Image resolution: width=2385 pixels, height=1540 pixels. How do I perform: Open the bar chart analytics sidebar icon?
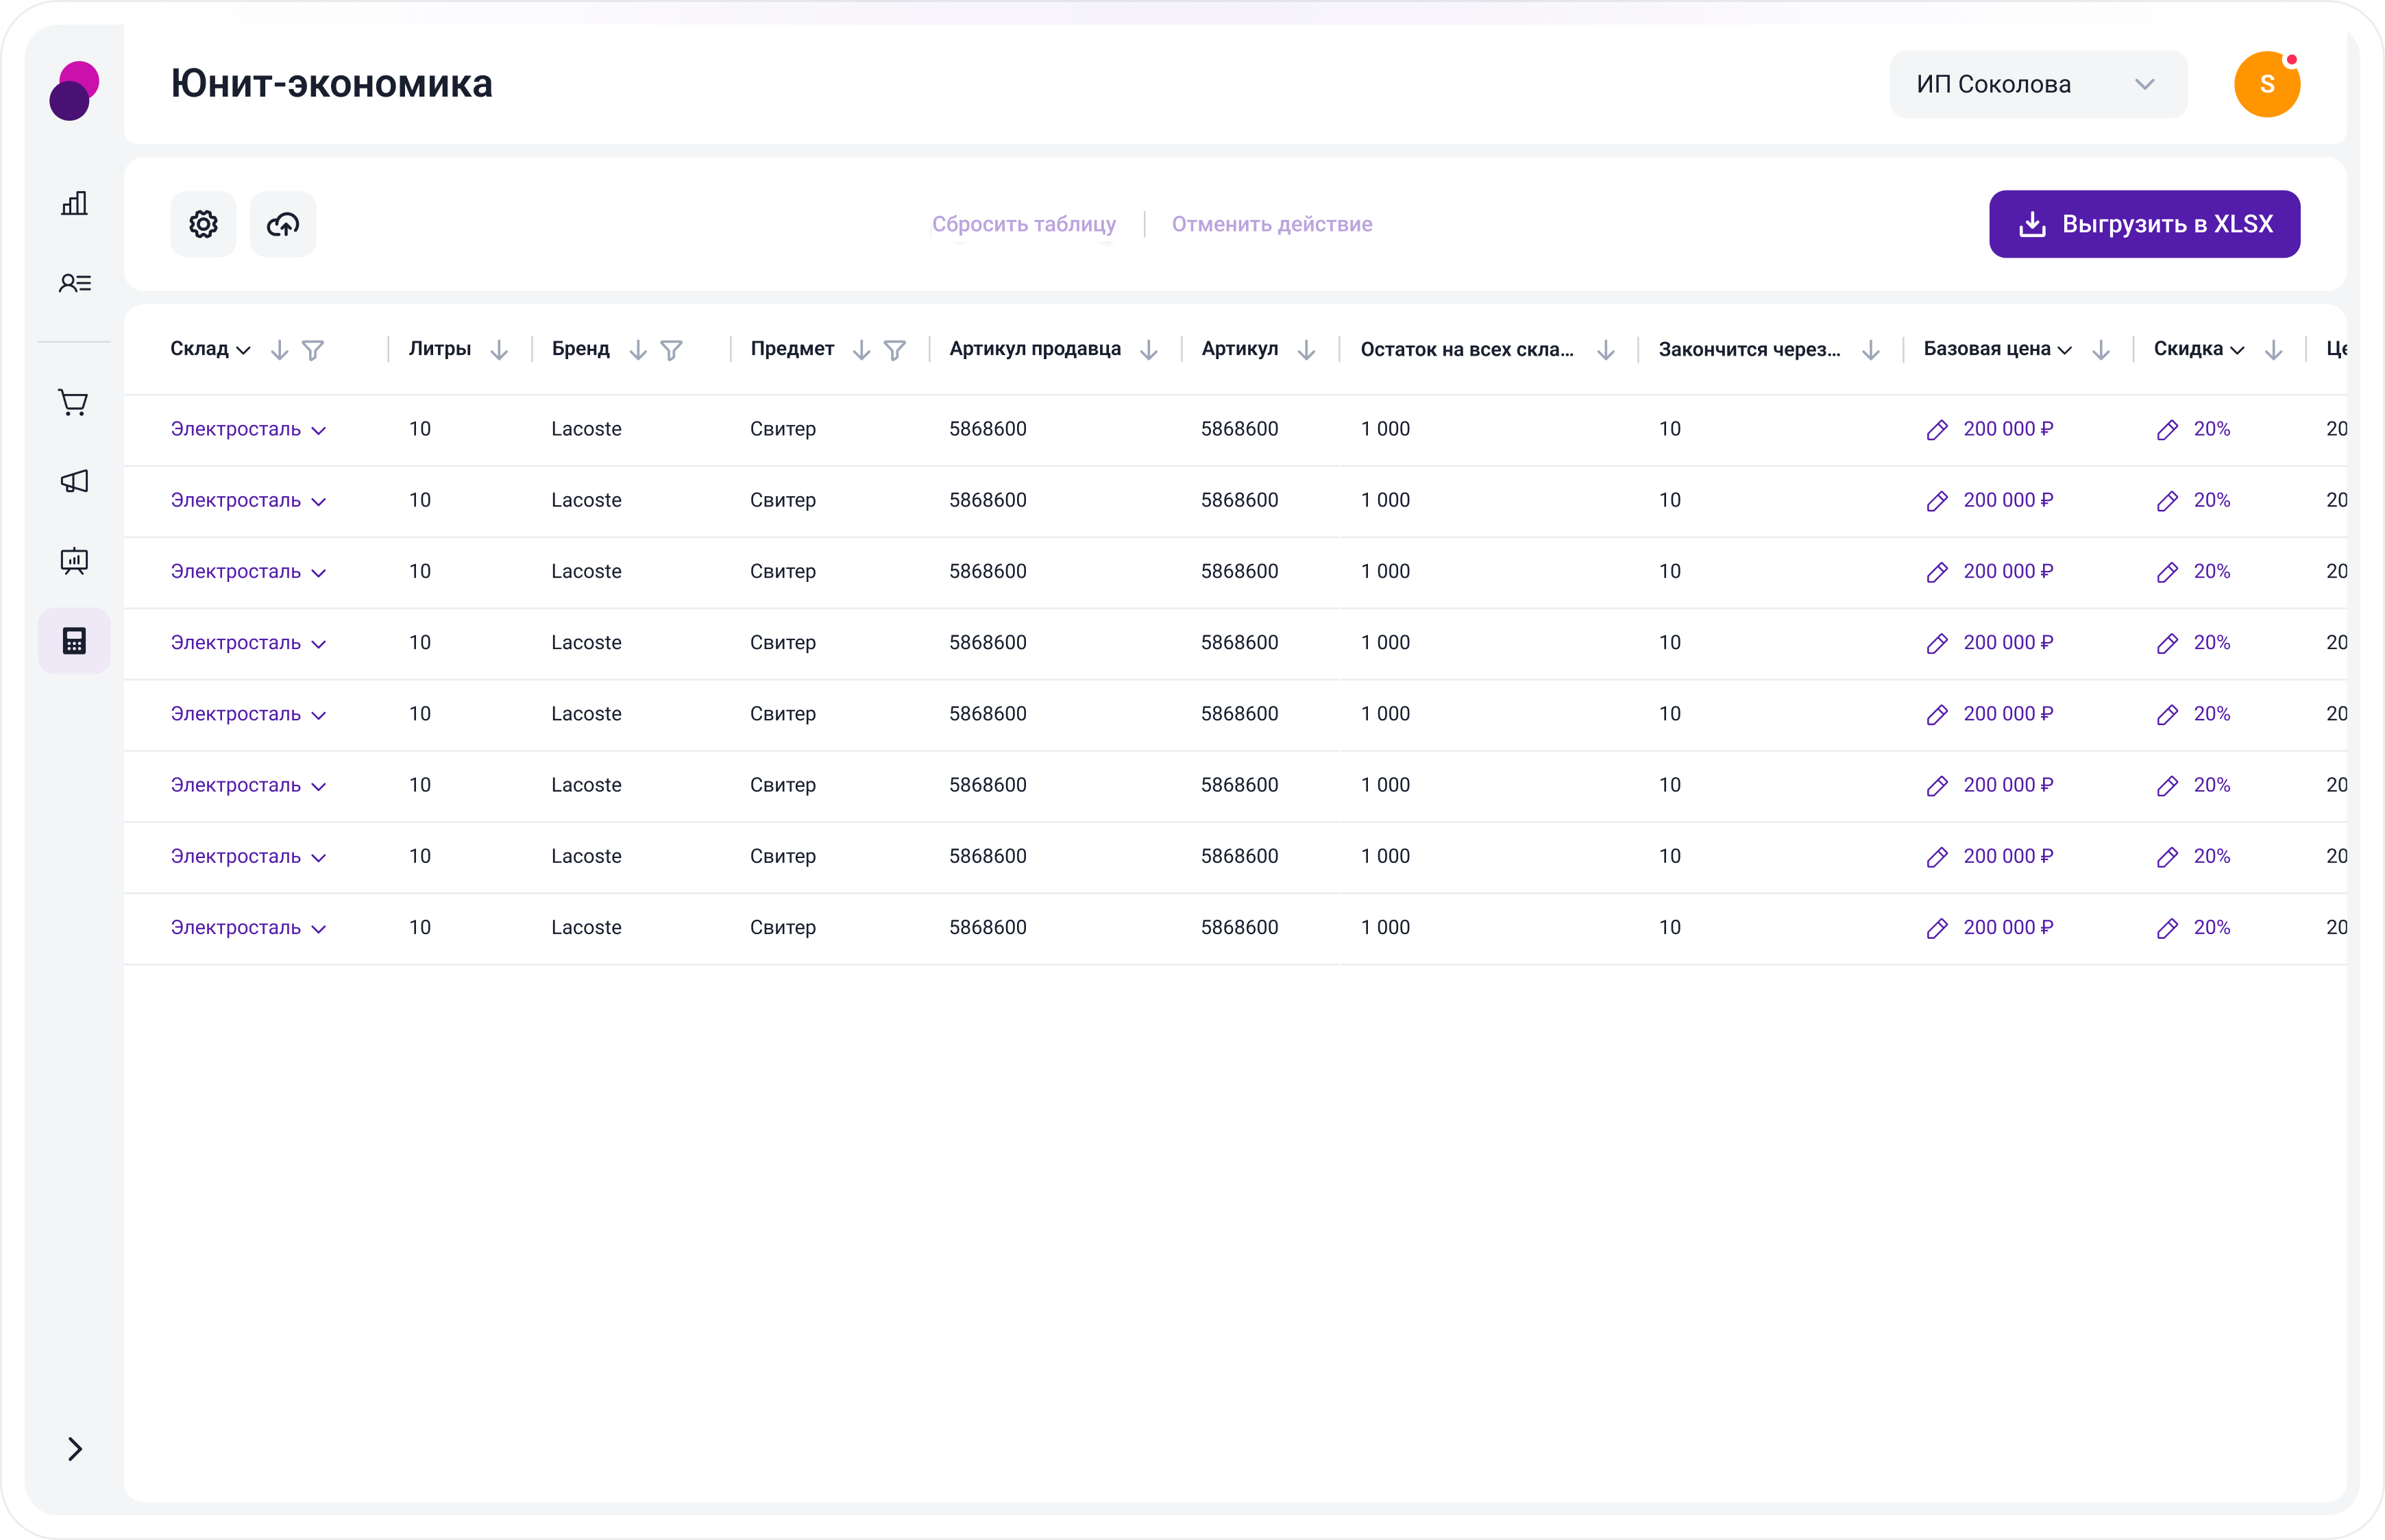[74, 204]
